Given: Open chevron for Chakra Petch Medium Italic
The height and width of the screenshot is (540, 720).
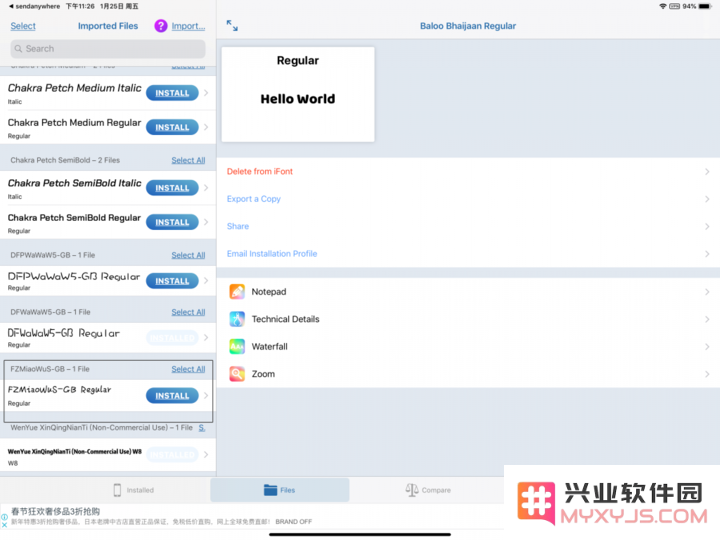Looking at the screenshot, I should 206,93.
